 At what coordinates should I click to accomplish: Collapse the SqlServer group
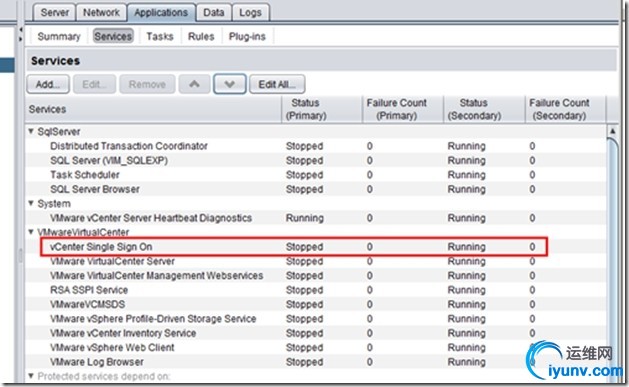[x=31, y=131]
